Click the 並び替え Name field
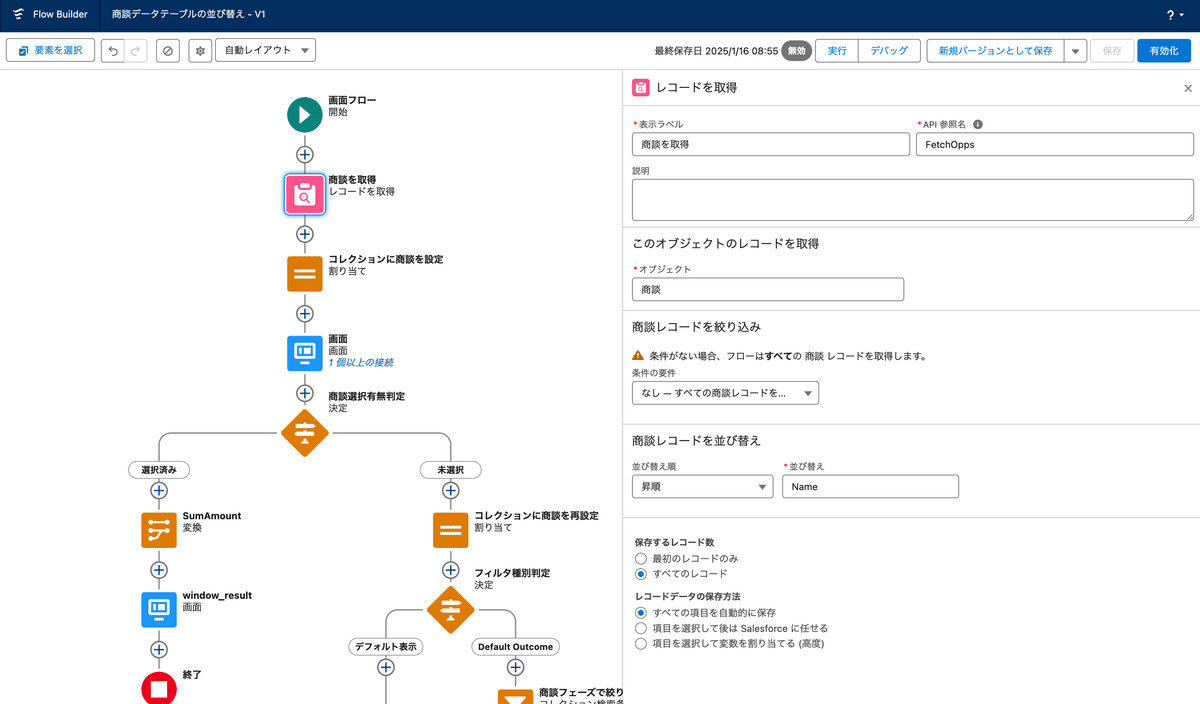Viewport: 1200px width, 704px height. (870, 486)
